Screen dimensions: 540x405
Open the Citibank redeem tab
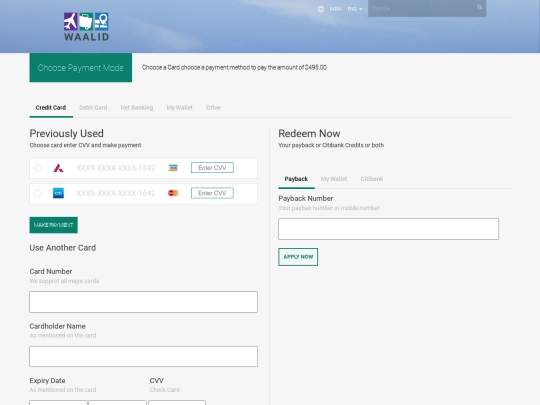[x=372, y=179]
